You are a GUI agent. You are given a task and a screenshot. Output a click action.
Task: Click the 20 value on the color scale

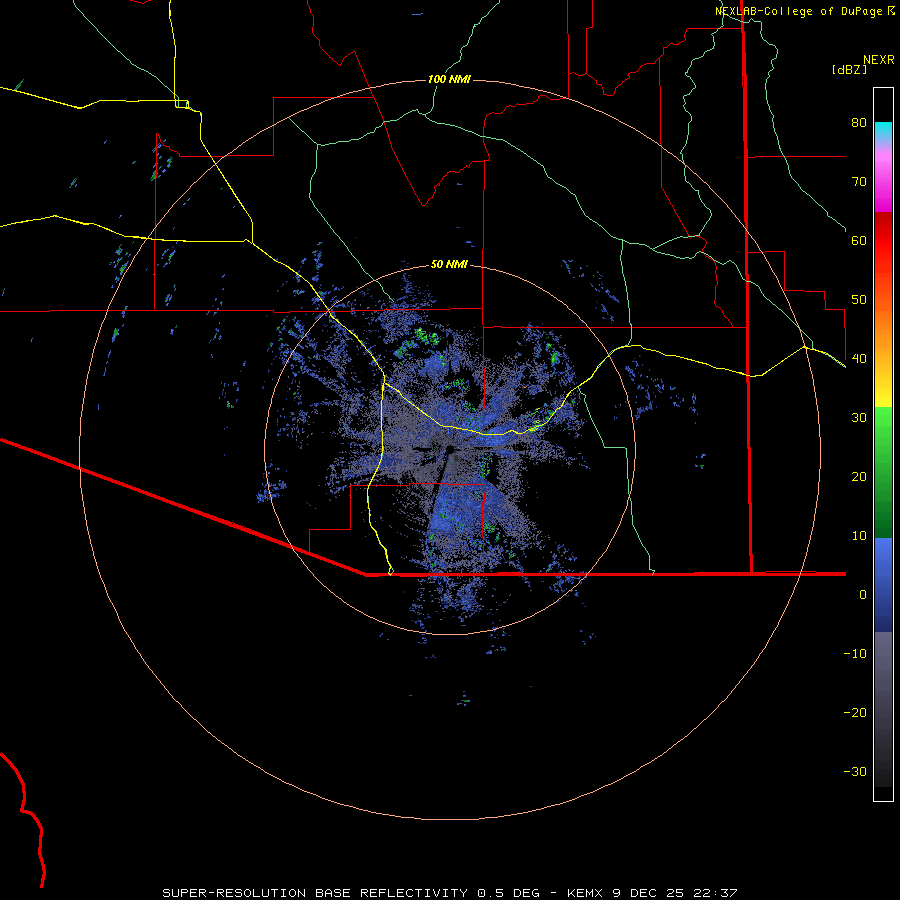point(859,477)
